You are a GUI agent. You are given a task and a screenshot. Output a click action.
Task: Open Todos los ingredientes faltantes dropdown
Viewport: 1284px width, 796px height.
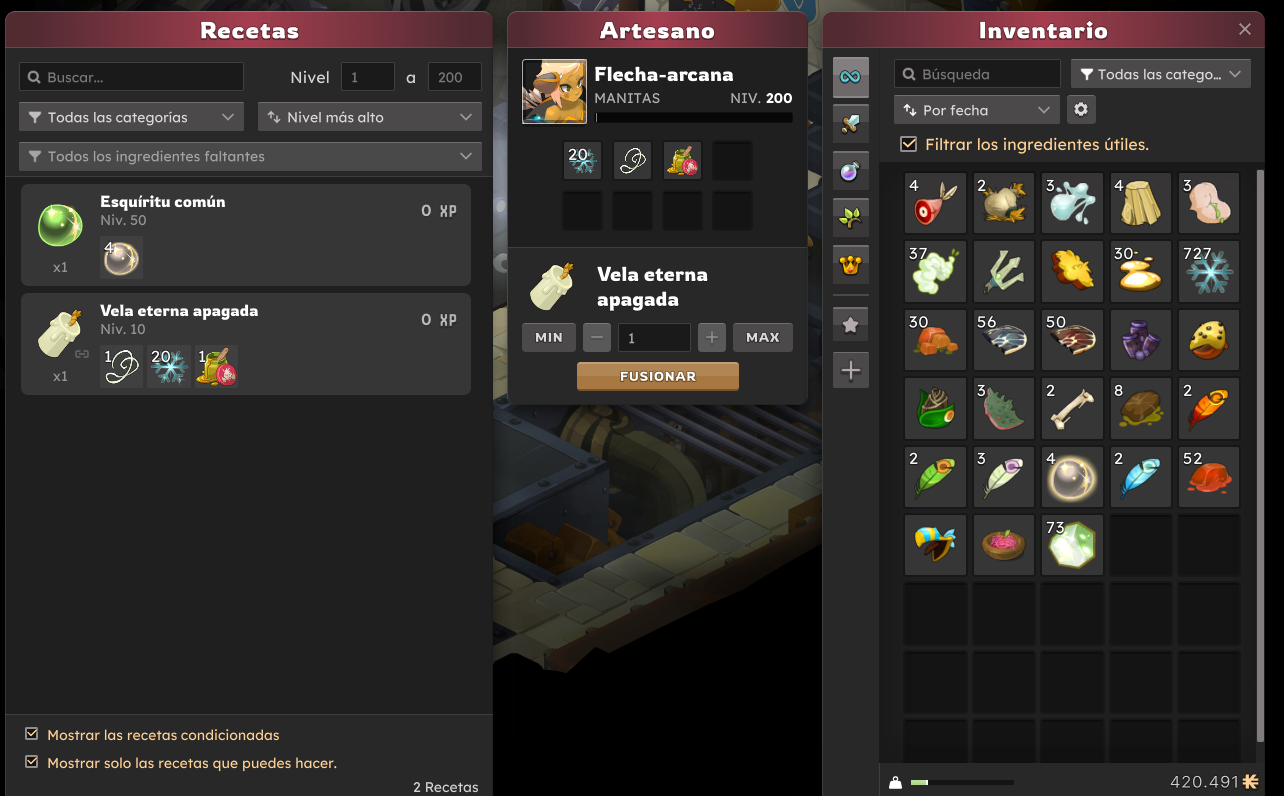[250, 156]
